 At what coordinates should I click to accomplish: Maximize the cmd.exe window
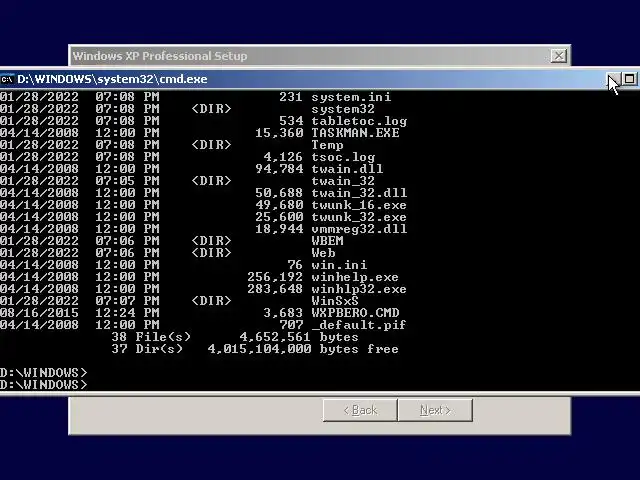coord(629,79)
